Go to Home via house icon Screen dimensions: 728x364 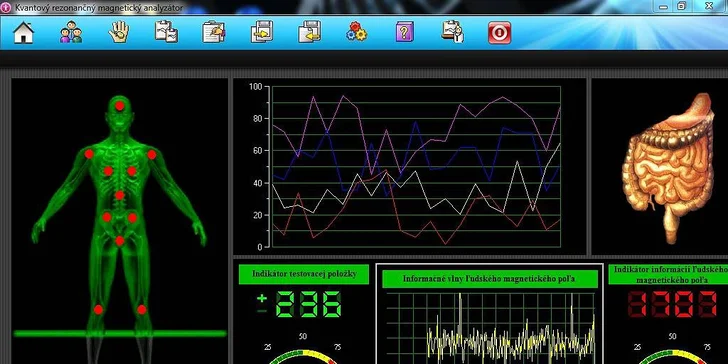tap(24, 32)
